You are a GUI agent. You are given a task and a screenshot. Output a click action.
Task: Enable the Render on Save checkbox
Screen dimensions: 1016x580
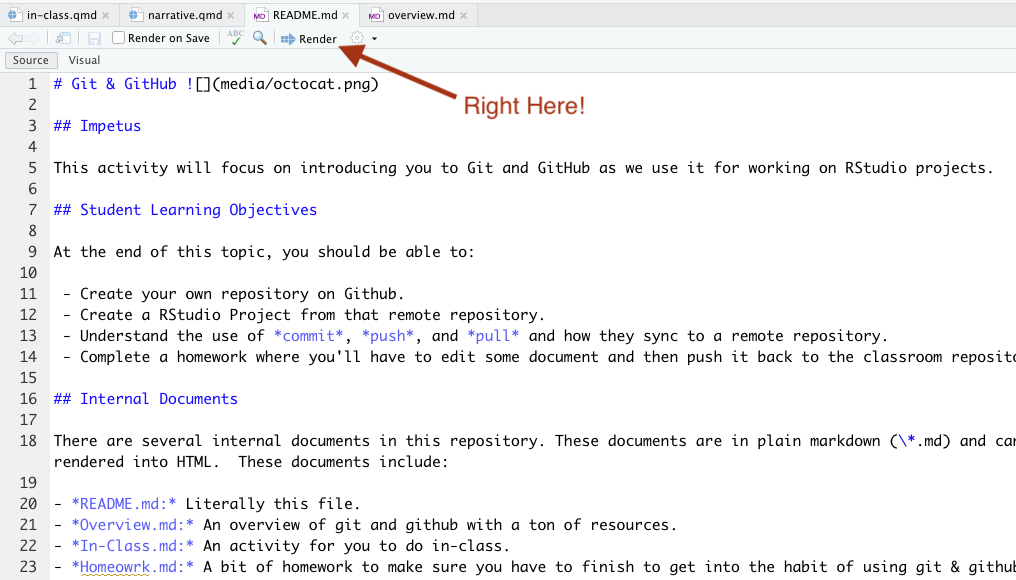click(118, 38)
